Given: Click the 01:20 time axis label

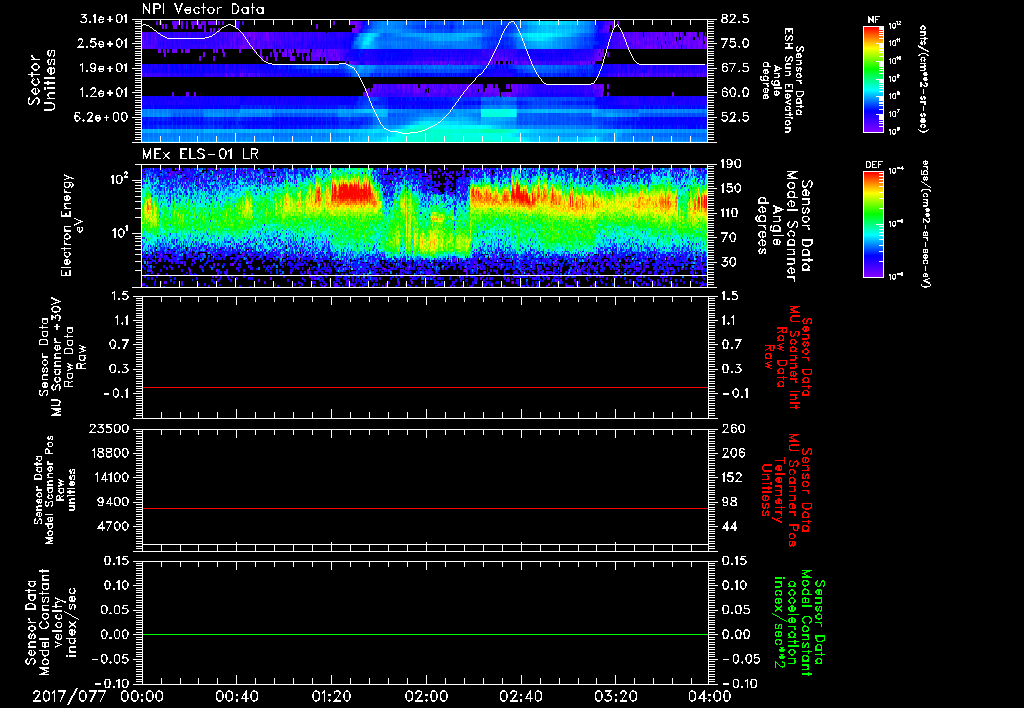Looking at the screenshot, I should (x=331, y=695).
